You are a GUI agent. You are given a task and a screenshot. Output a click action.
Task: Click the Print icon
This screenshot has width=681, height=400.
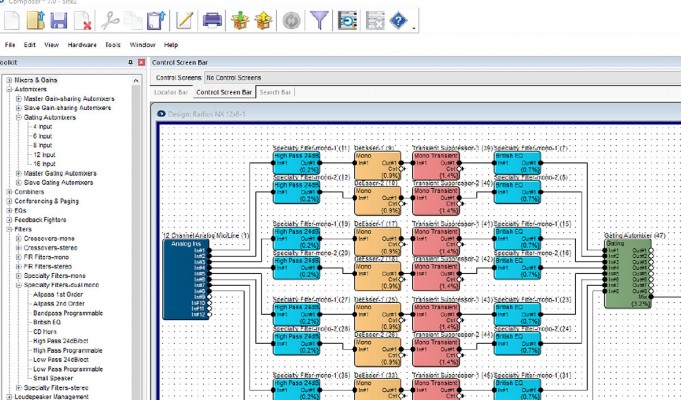212,20
